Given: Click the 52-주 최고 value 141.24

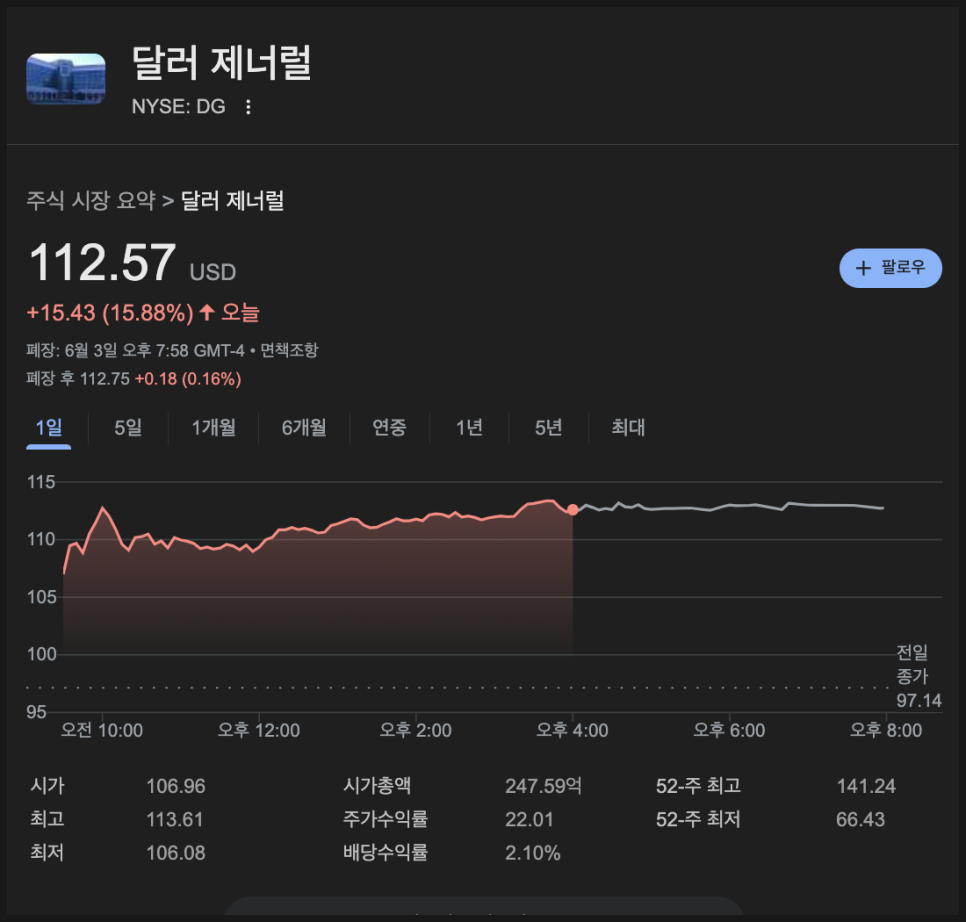Looking at the screenshot, I should 866,787.
